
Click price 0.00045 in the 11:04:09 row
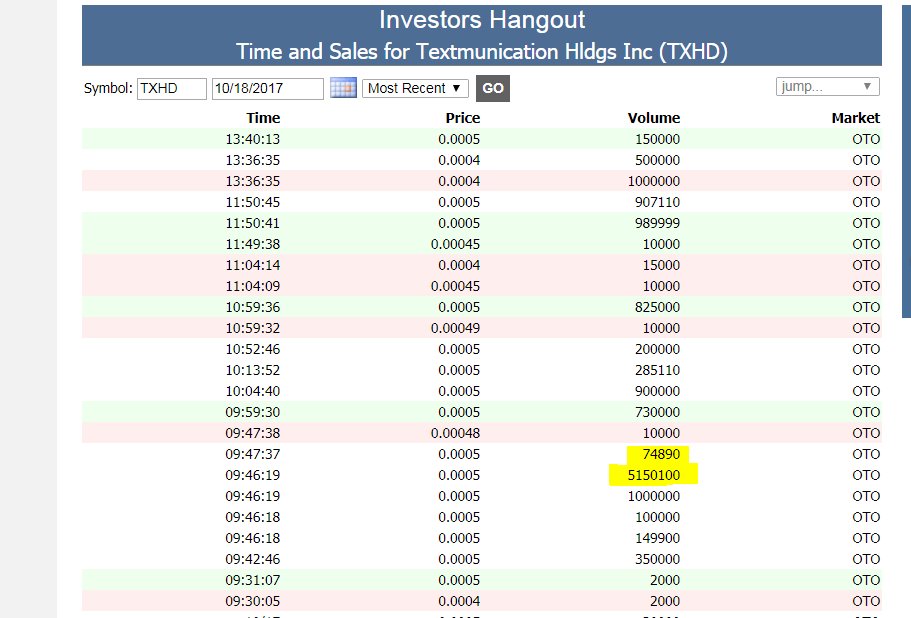click(456, 286)
